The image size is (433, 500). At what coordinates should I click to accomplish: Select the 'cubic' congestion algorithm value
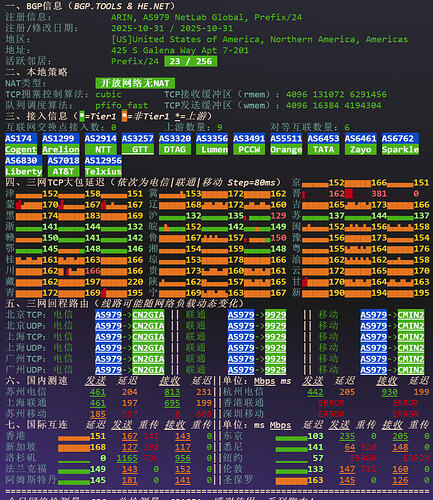pyautogui.click(x=108, y=94)
